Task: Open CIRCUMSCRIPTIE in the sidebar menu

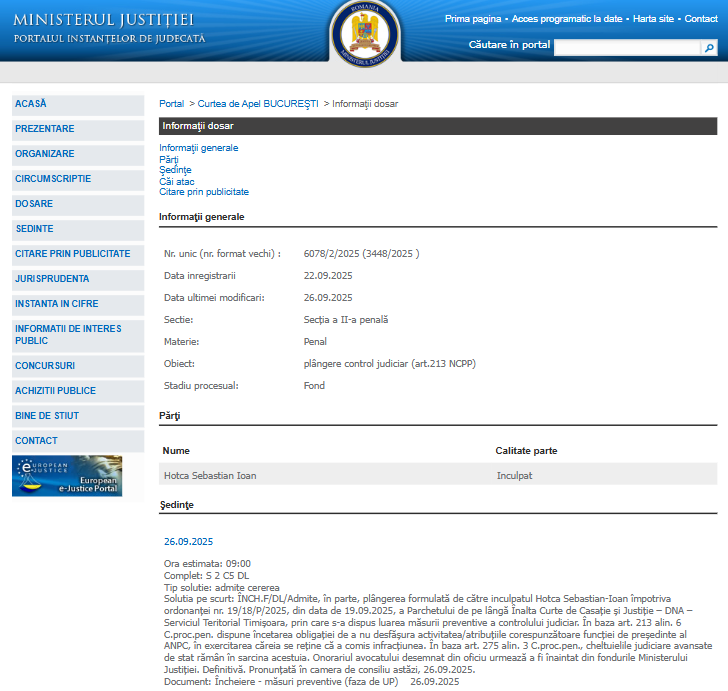Action: (78, 179)
